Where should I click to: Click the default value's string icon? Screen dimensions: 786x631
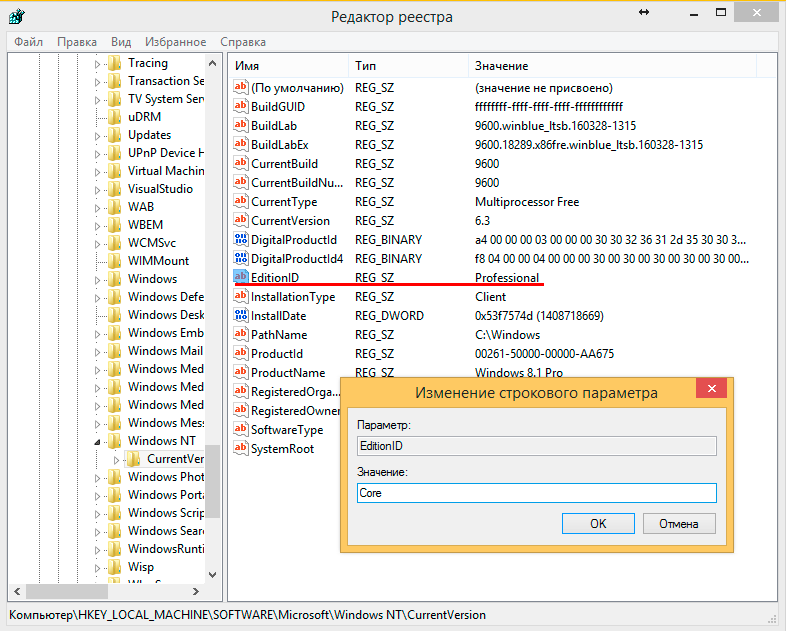(x=241, y=87)
